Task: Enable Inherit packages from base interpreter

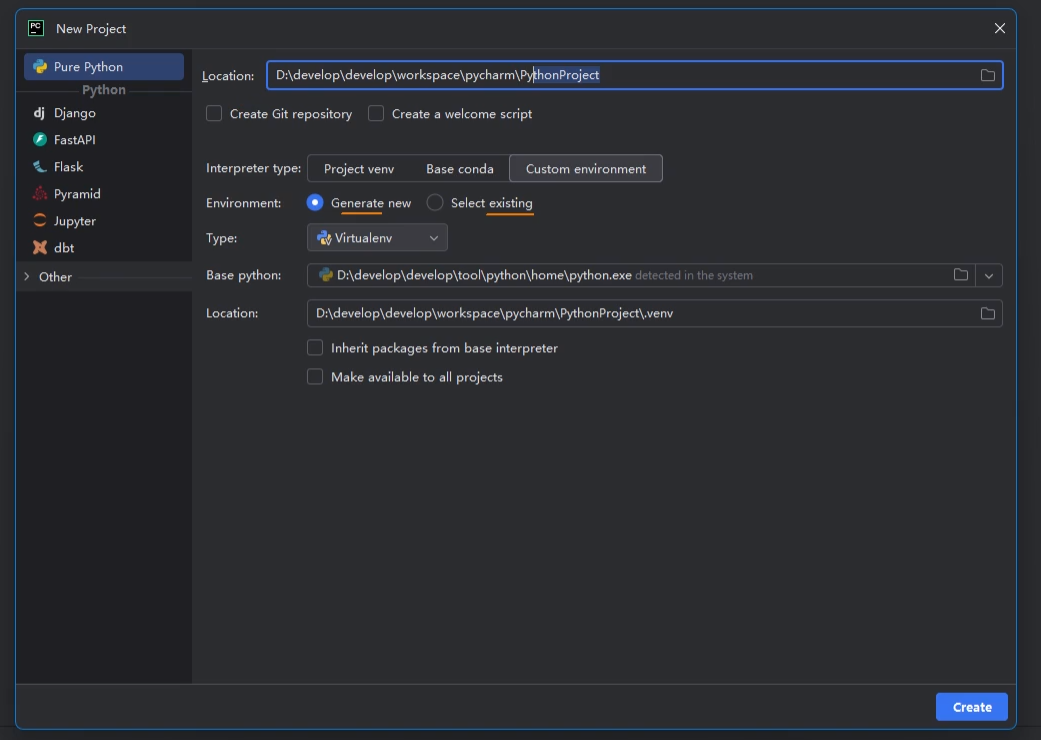Action: click(x=315, y=348)
